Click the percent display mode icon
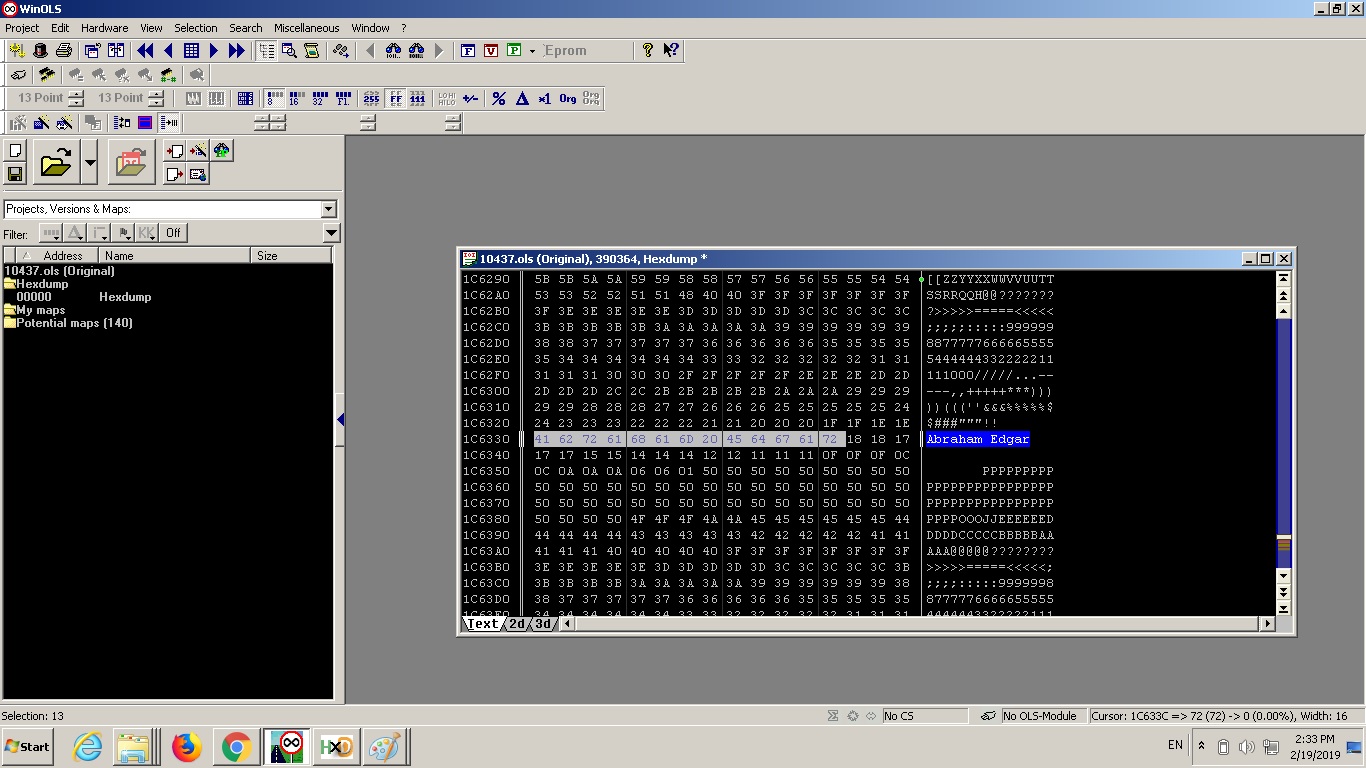Screen dimensions: 1366x768 coord(498,98)
